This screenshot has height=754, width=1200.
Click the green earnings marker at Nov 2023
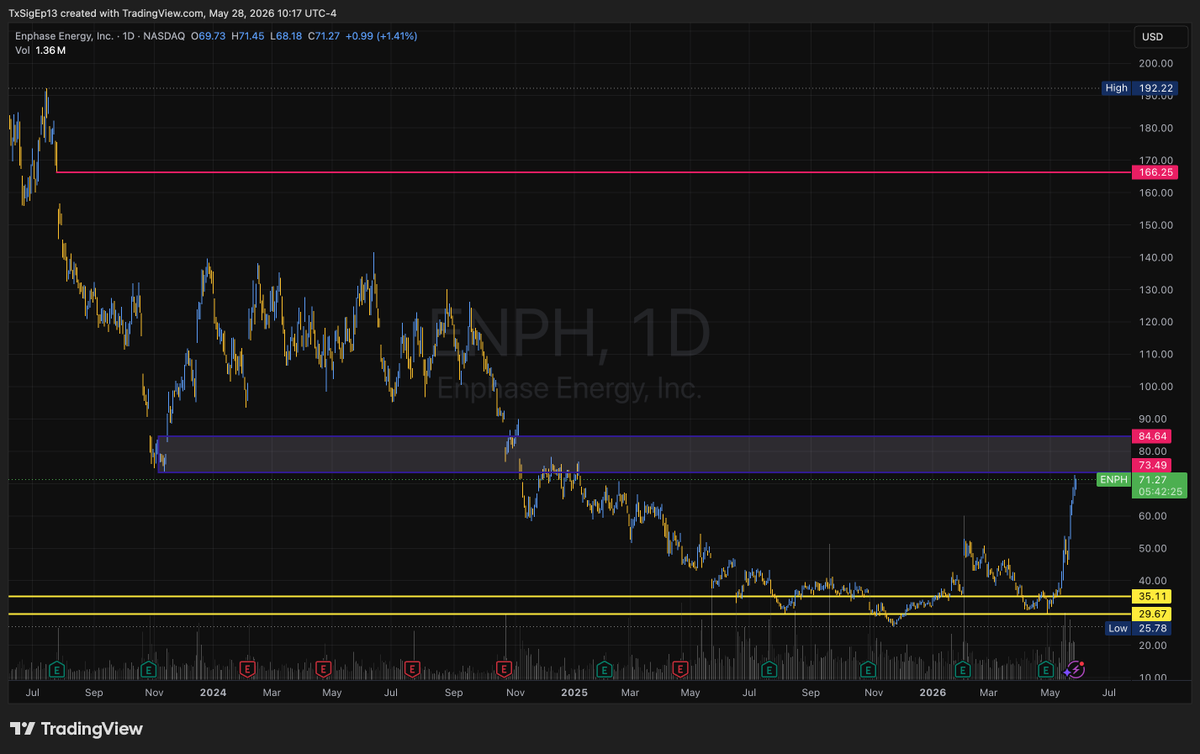coord(149,668)
